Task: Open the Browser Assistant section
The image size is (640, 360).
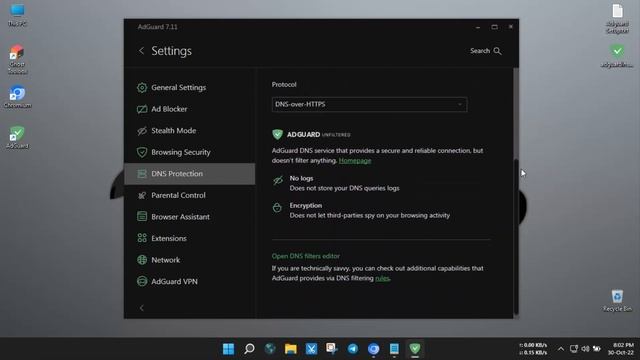Action: click(x=190, y=217)
